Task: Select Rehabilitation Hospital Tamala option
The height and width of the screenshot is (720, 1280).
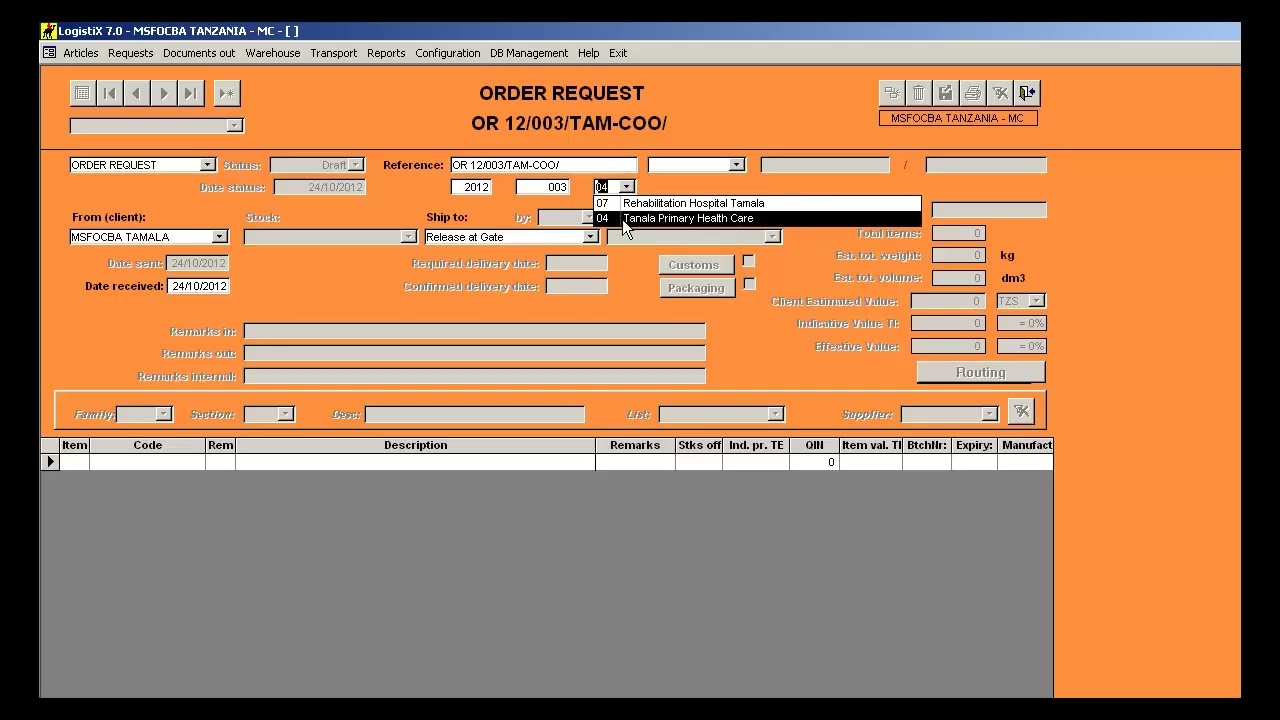Action: [x=757, y=203]
